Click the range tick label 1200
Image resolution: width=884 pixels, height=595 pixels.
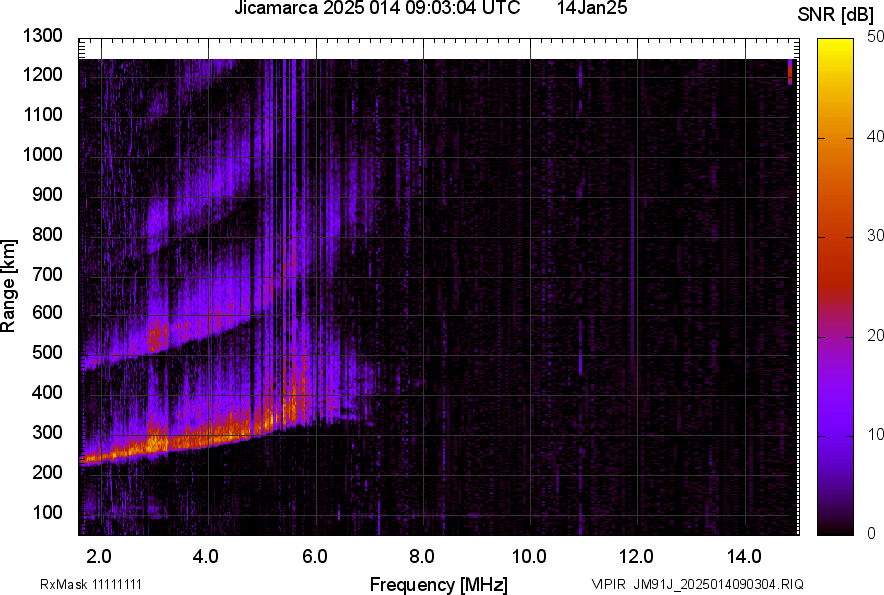43,74
